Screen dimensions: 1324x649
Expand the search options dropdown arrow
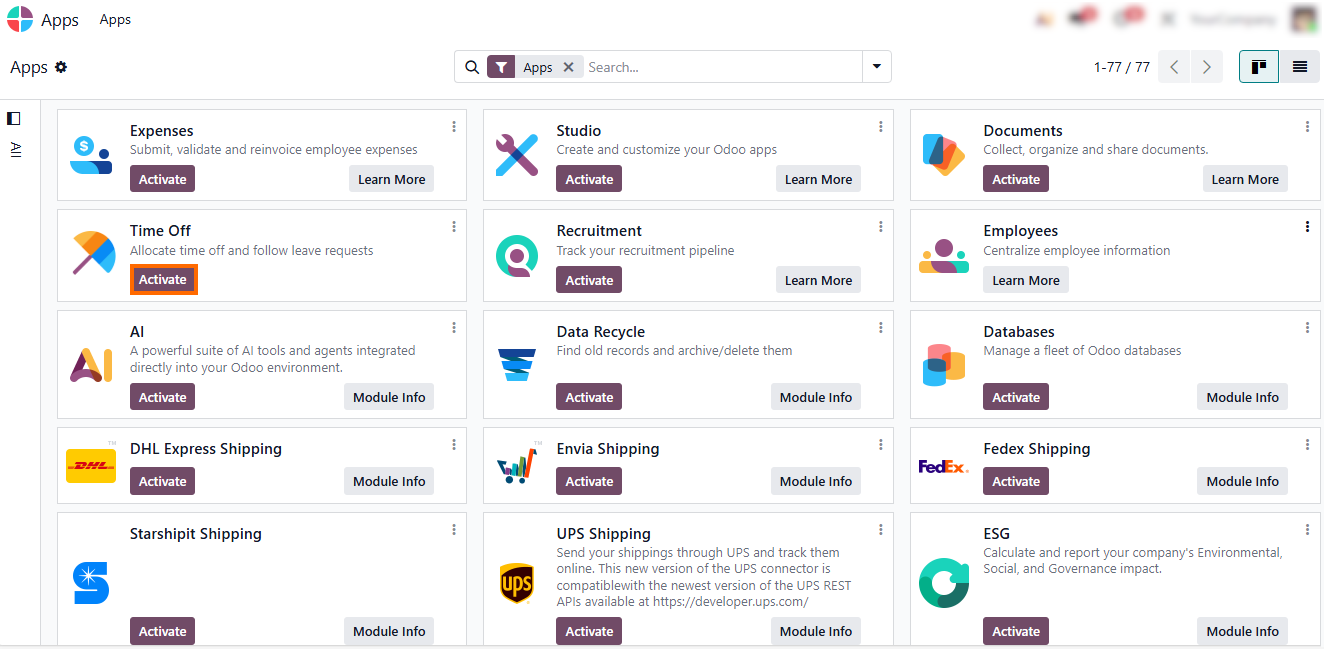pyautogui.click(x=877, y=67)
